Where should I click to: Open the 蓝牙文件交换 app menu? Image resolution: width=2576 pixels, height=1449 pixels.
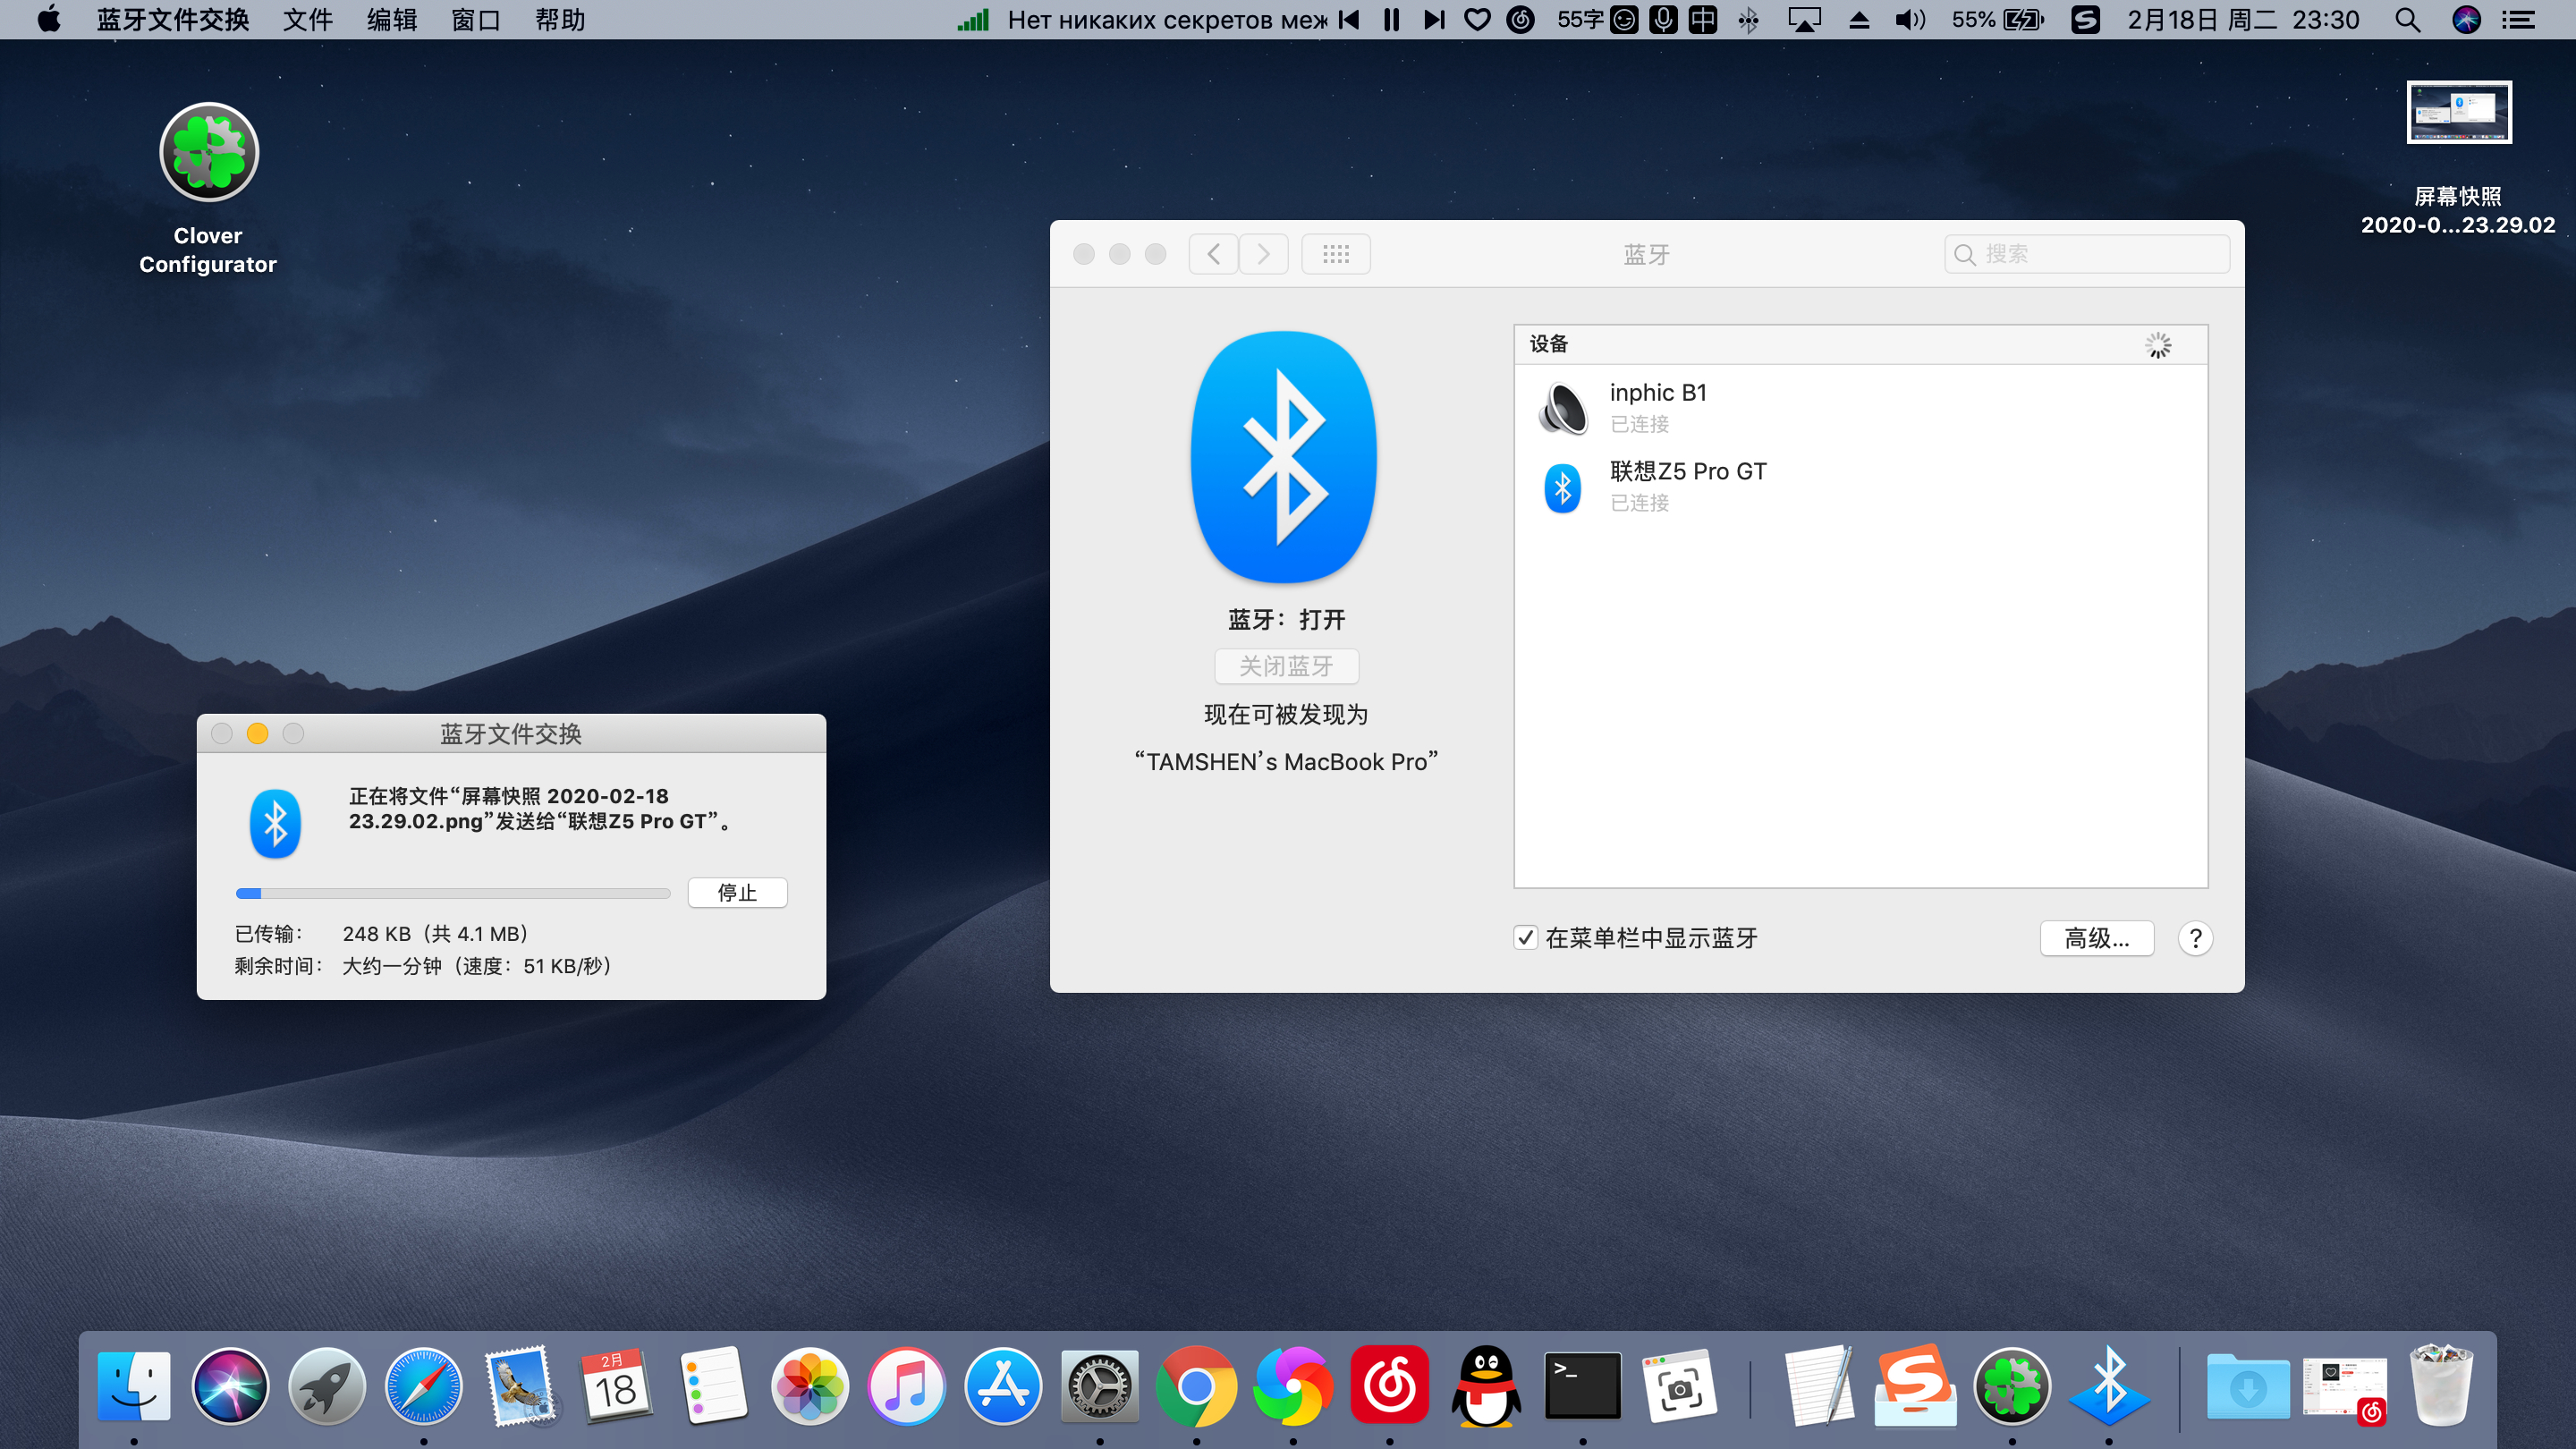tap(173, 20)
